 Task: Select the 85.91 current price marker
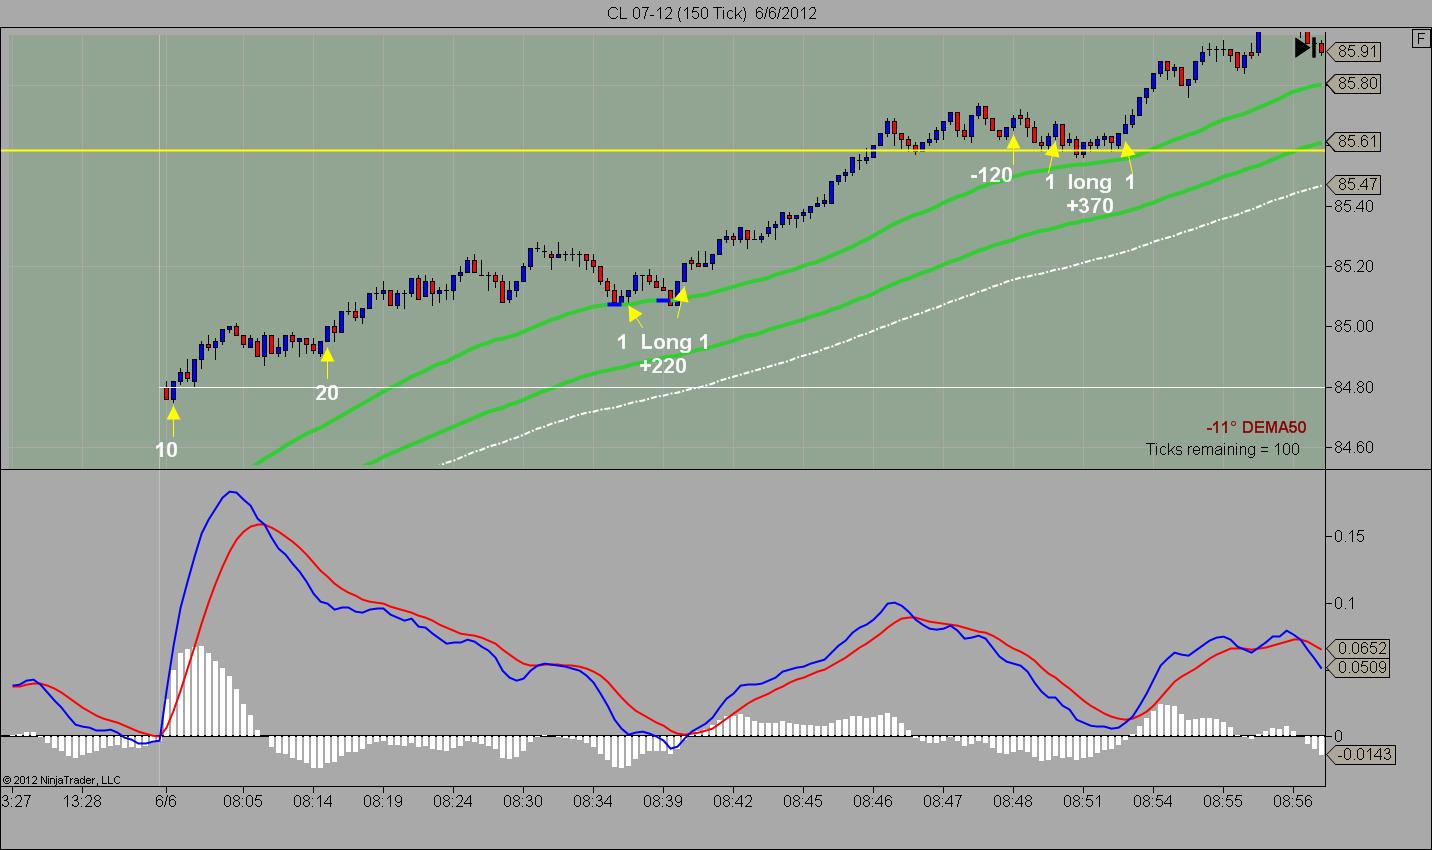[1355, 51]
